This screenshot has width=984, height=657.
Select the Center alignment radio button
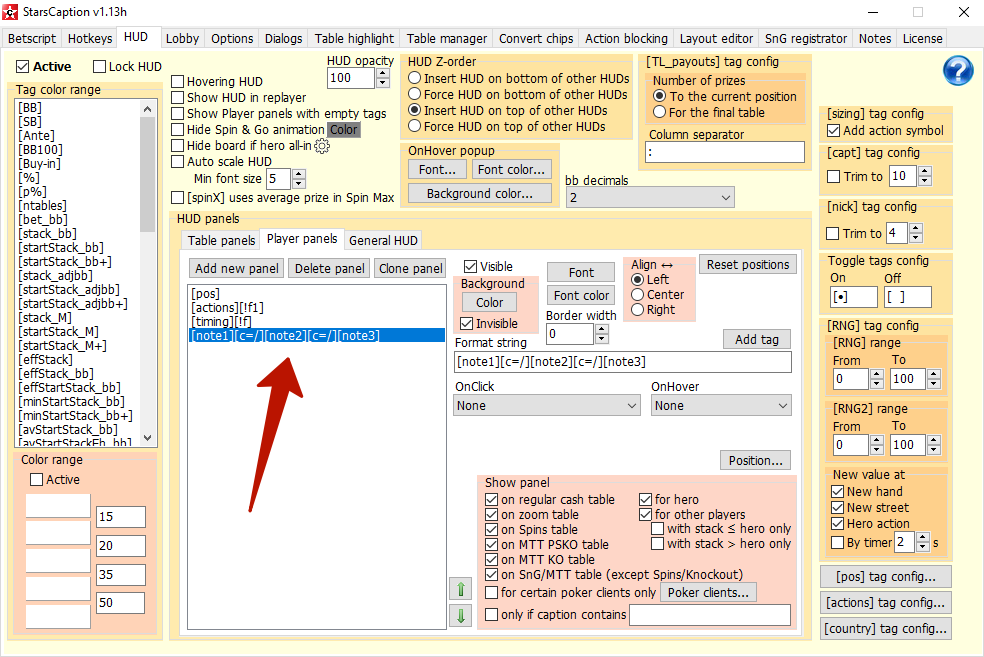click(637, 295)
